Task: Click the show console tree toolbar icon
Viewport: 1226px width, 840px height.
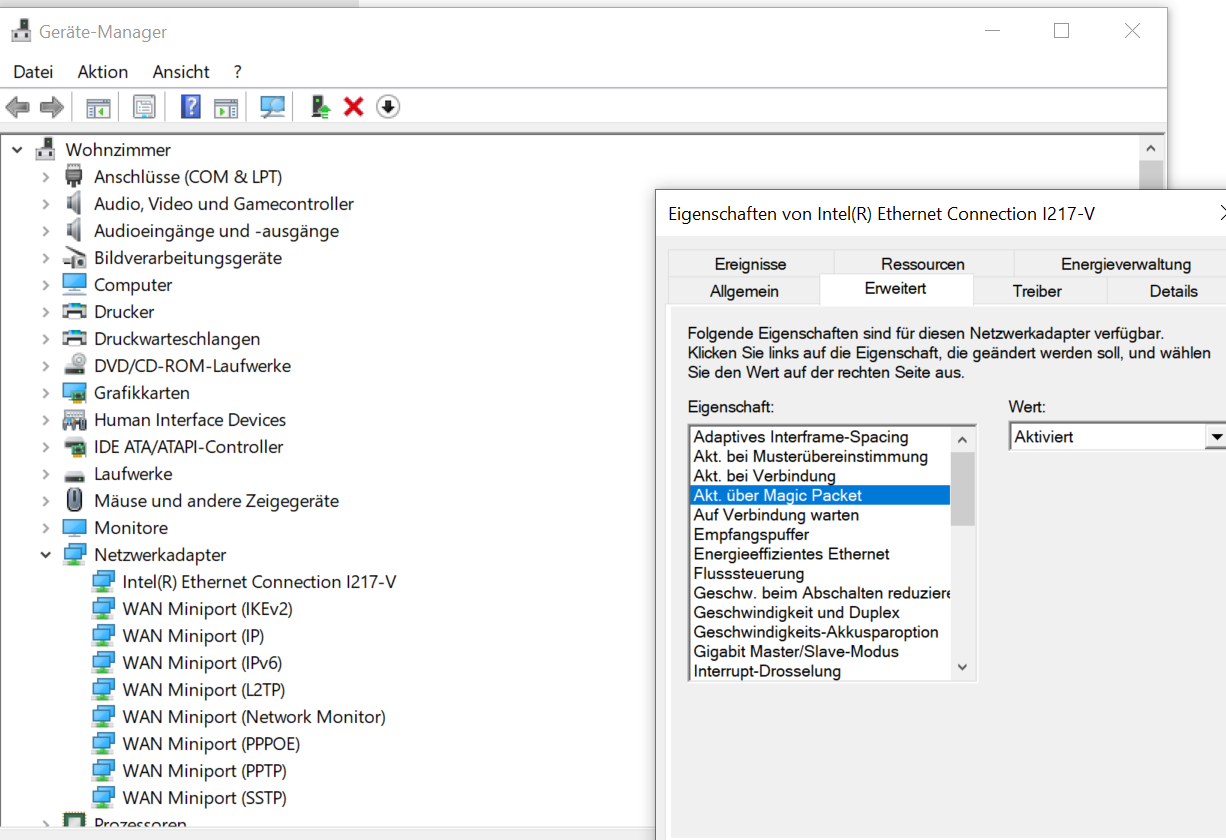Action: coord(98,107)
